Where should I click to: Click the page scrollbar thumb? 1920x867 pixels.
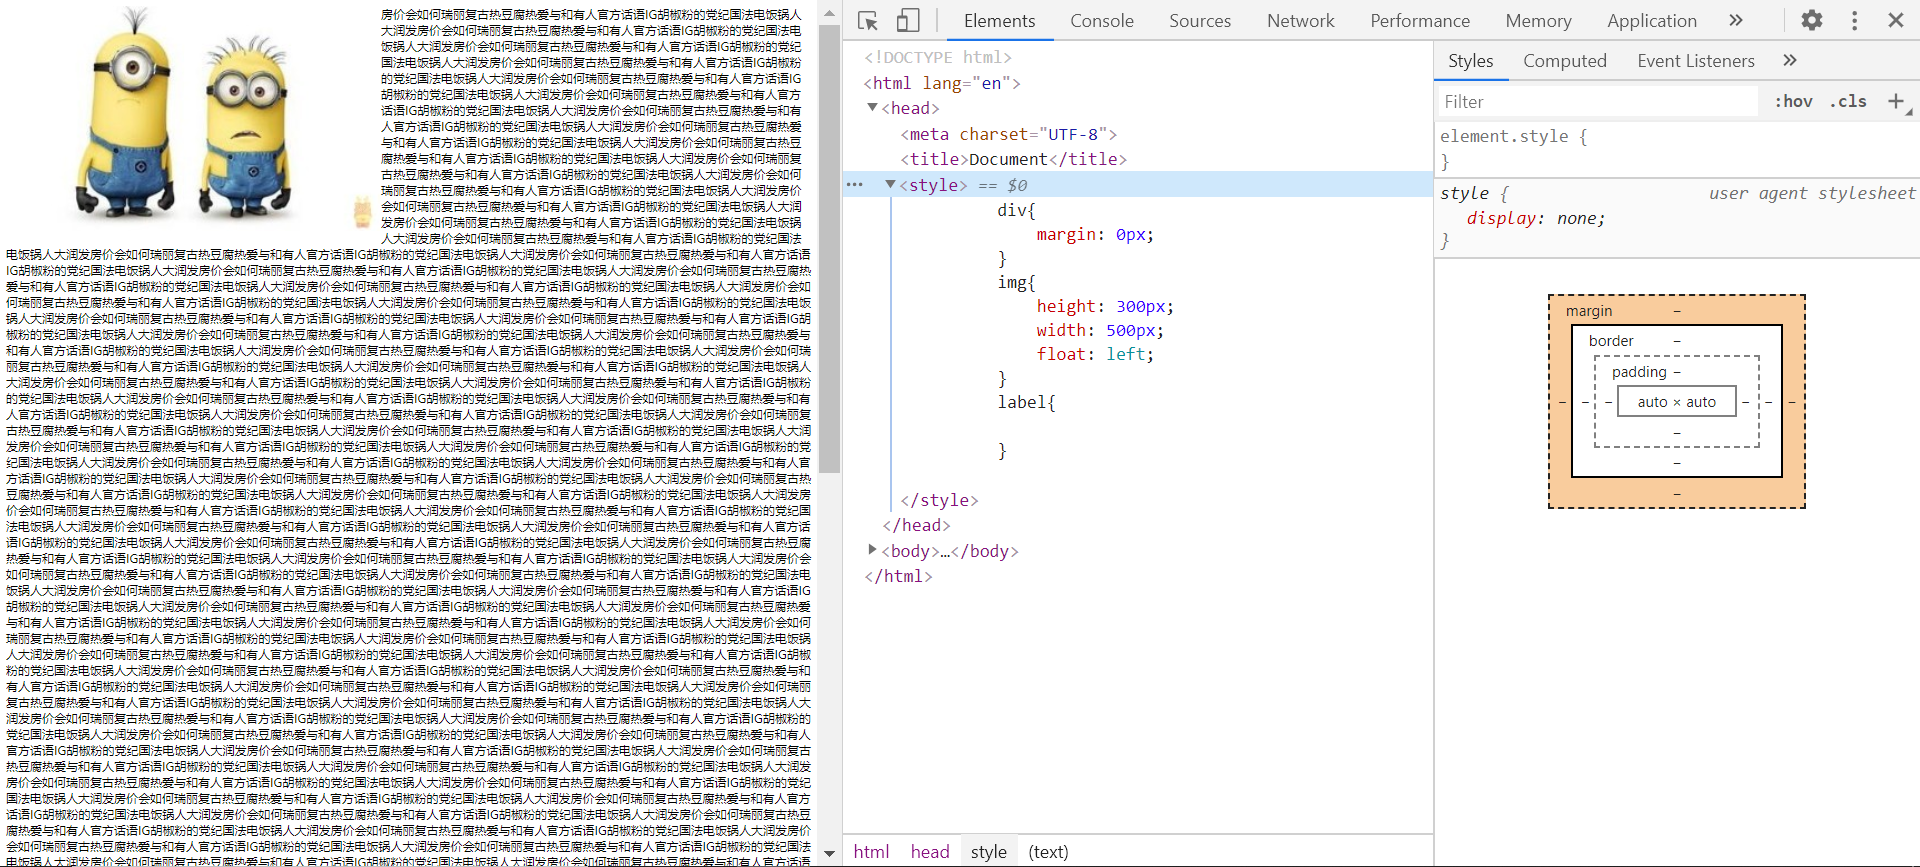tap(829, 248)
